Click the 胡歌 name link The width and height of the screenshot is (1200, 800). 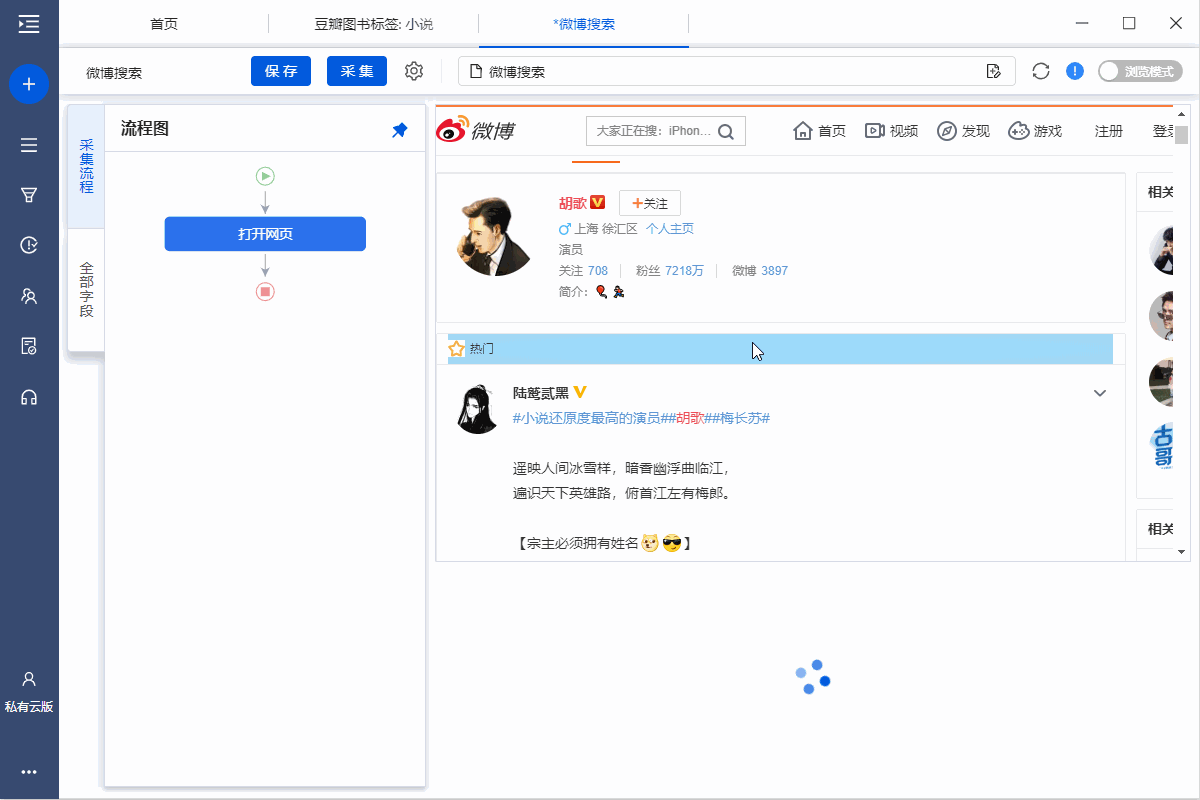572,203
